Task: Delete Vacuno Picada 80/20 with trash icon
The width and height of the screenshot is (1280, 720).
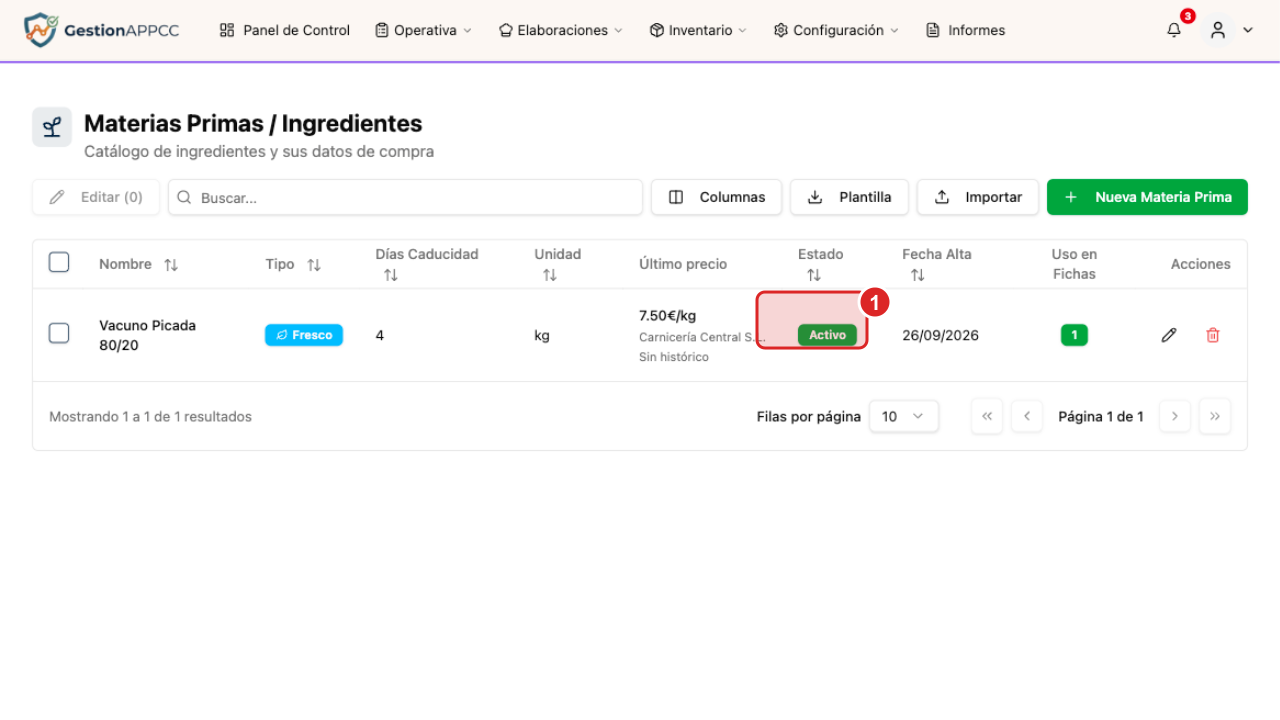Action: (x=1213, y=335)
